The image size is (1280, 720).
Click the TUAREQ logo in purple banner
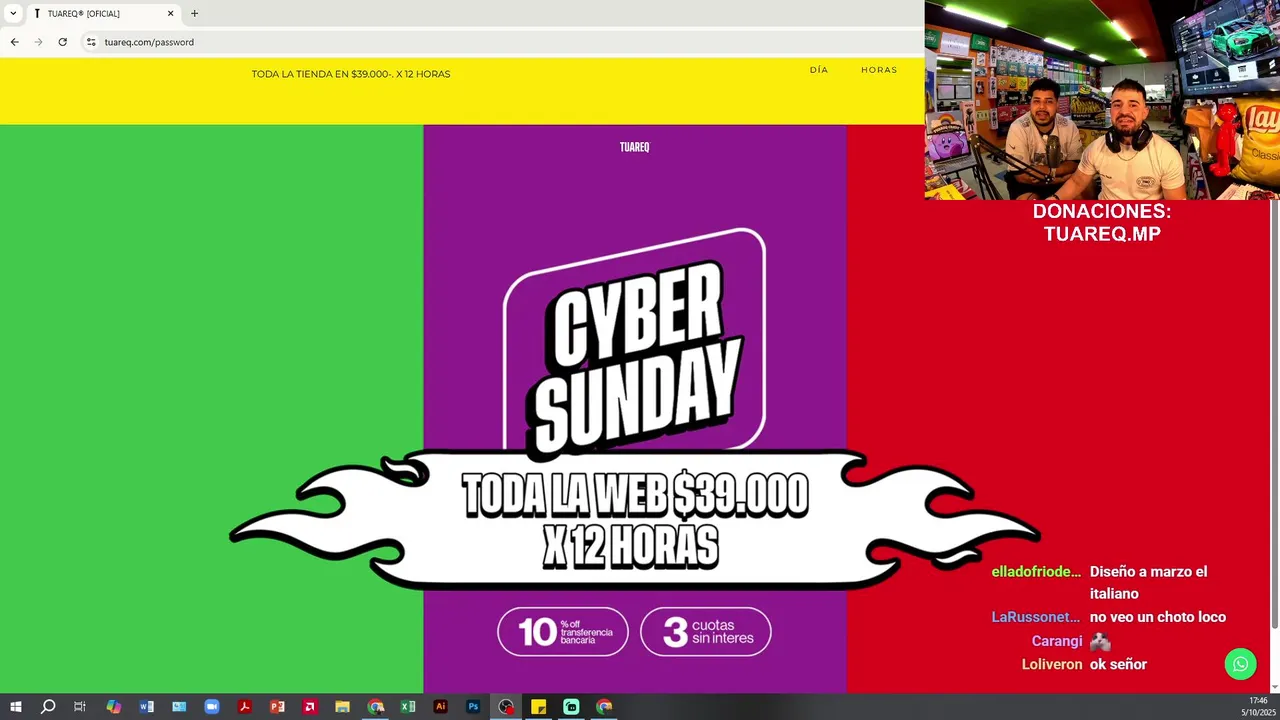[x=634, y=147]
